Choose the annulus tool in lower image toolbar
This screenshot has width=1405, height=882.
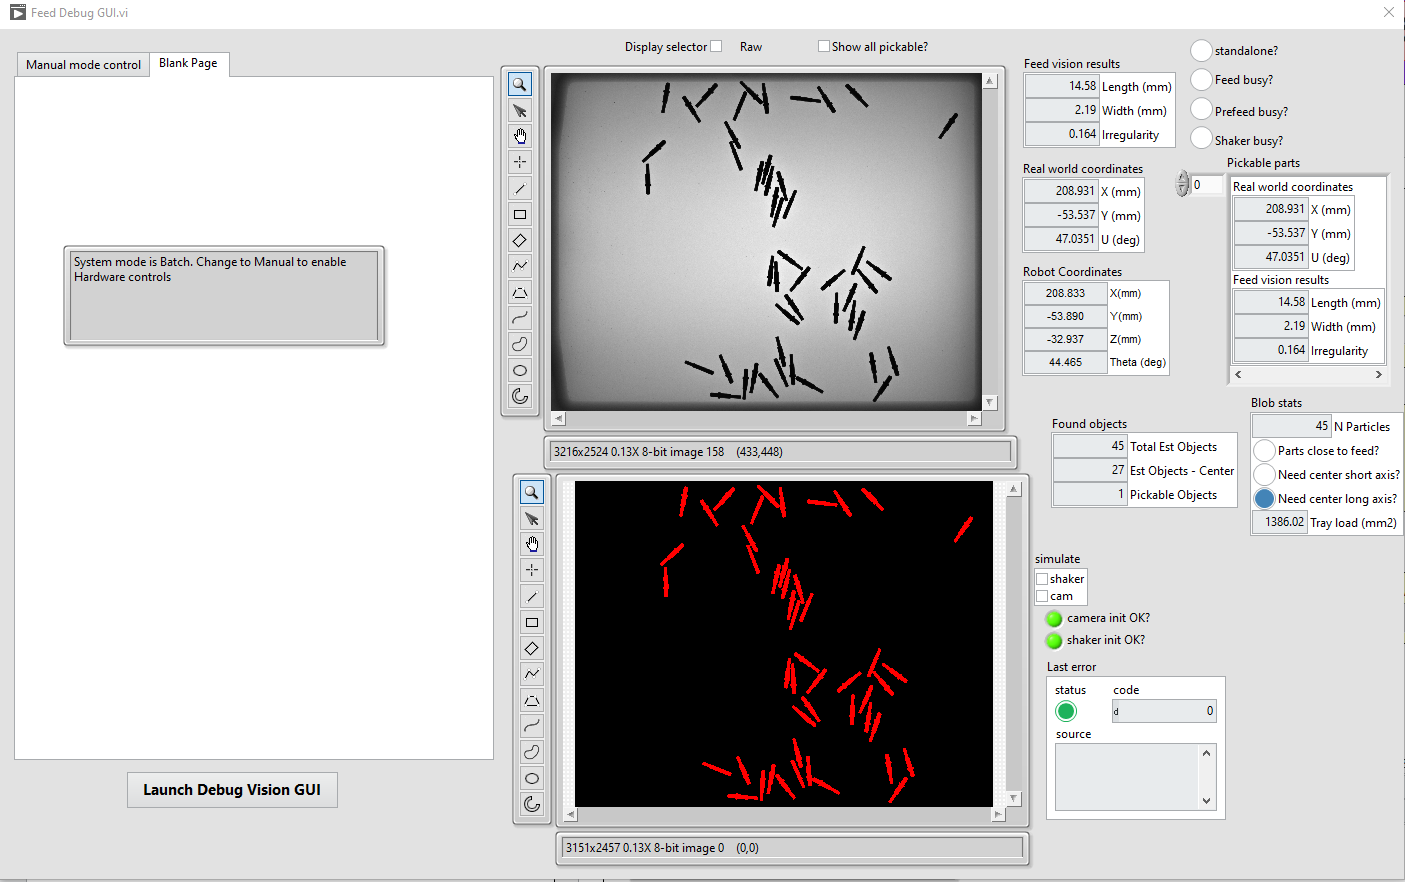pyautogui.click(x=532, y=804)
